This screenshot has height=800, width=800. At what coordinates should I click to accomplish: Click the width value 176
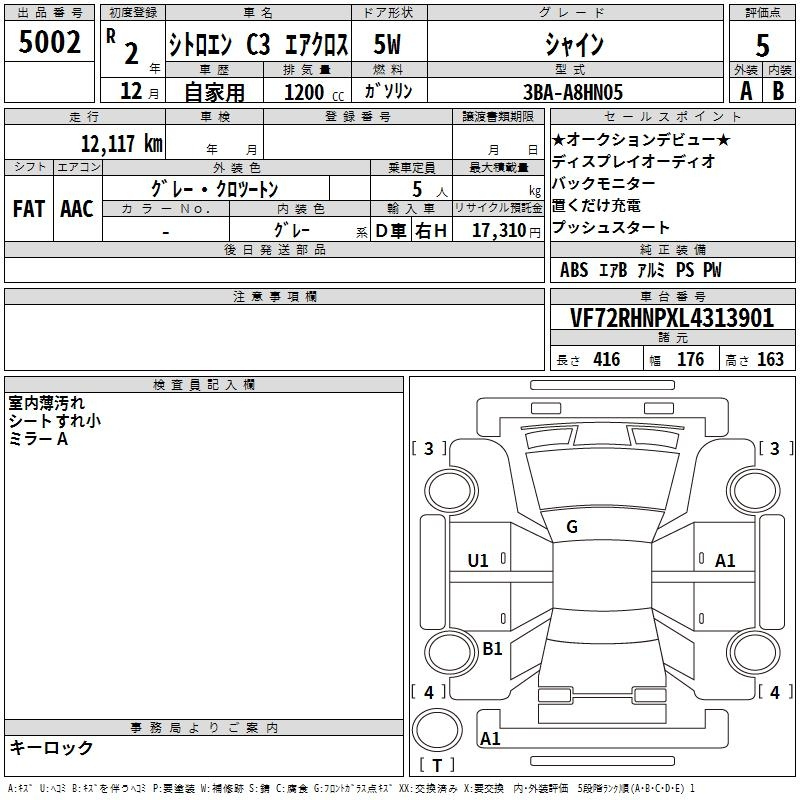click(690, 359)
